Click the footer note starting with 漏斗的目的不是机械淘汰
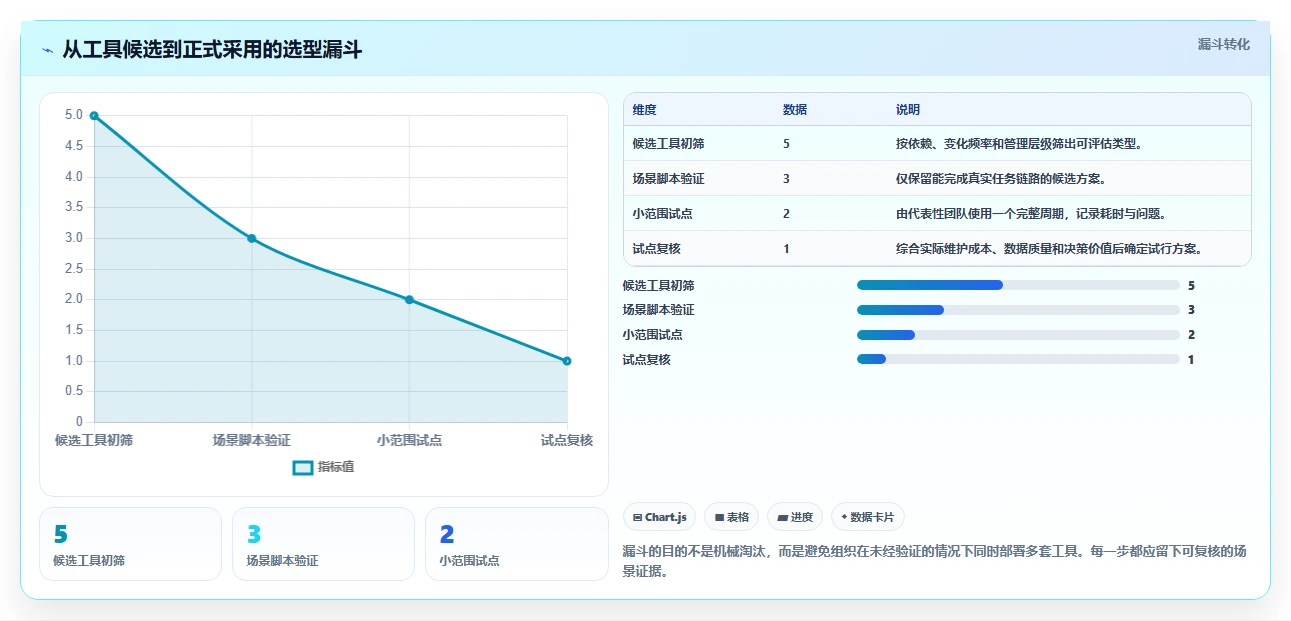This screenshot has height=621, width=1291. coord(935,562)
